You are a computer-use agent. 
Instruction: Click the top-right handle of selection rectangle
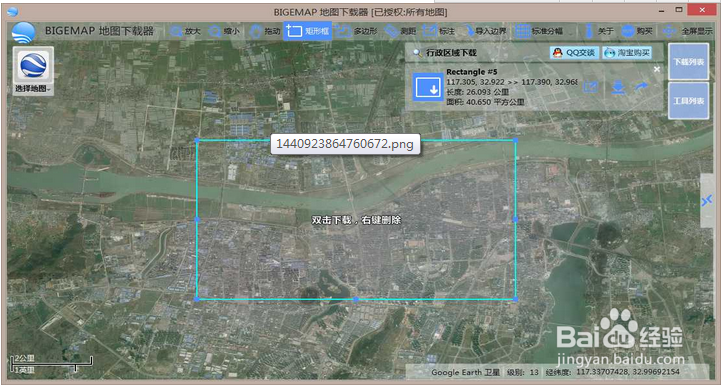pos(515,140)
